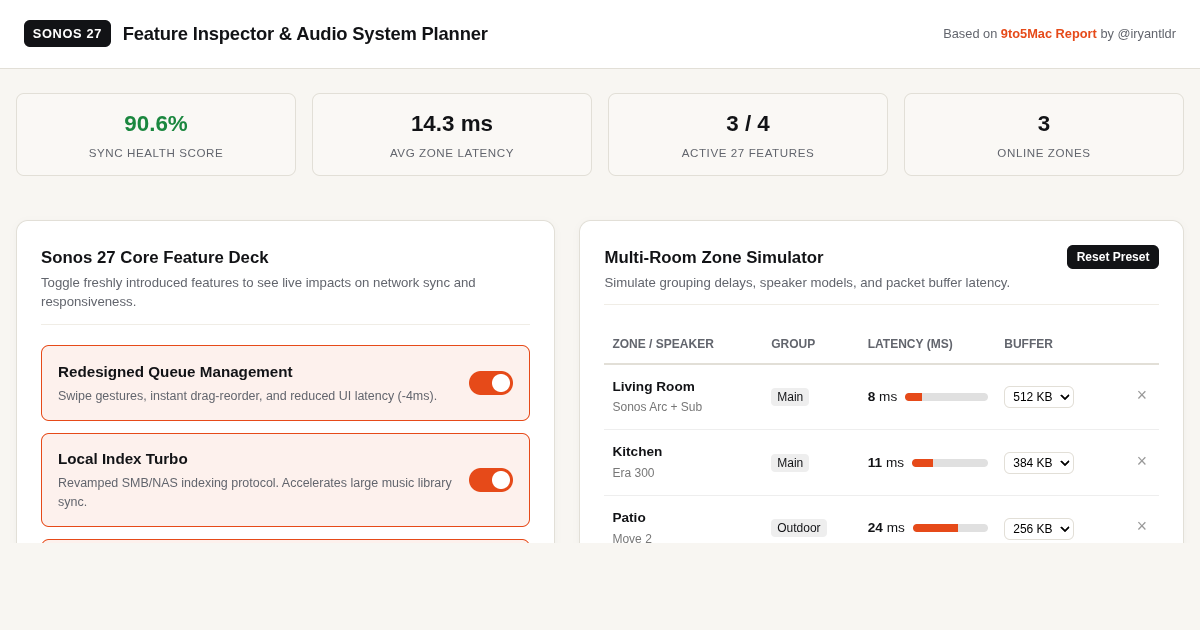The width and height of the screenshot is (1200, 630).
Task: Click the Local Index Turbo title
Action: pos(123,459)
